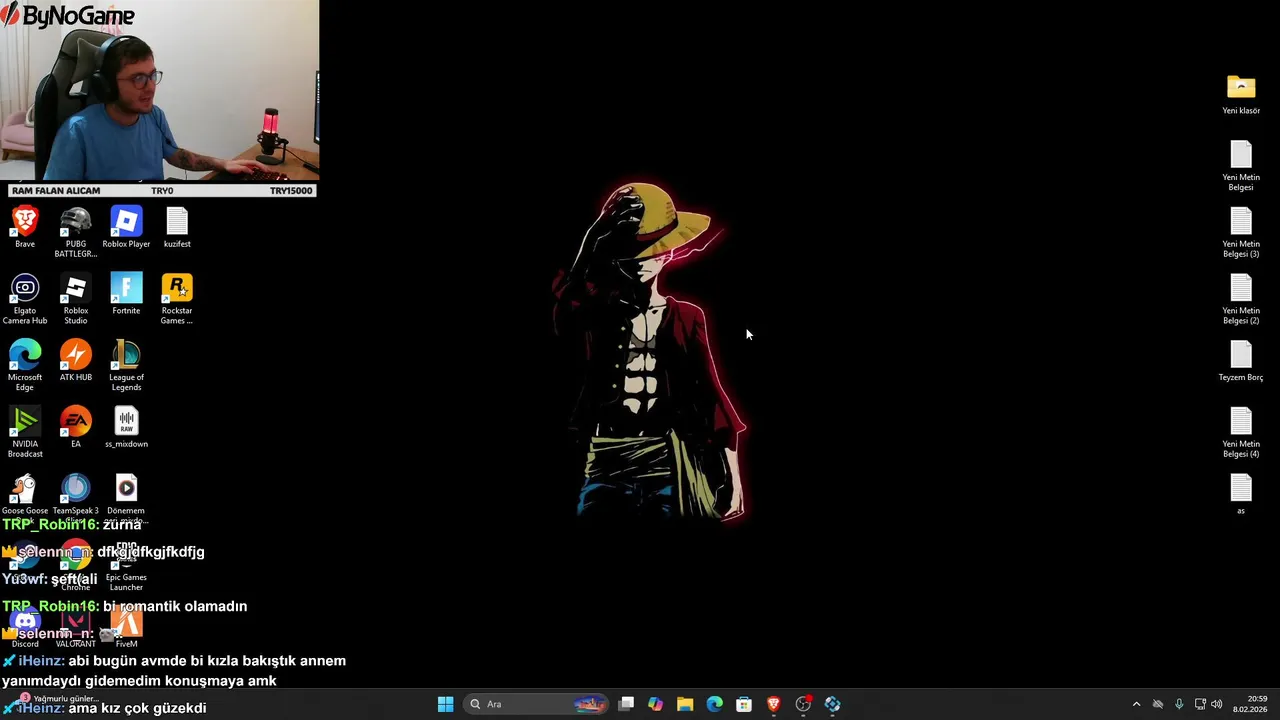The height and width of the screenshot is (720, 1280).
Task: Select Yeni Metin Belgesi (3) file
Action: click(x=1241, y=232)
